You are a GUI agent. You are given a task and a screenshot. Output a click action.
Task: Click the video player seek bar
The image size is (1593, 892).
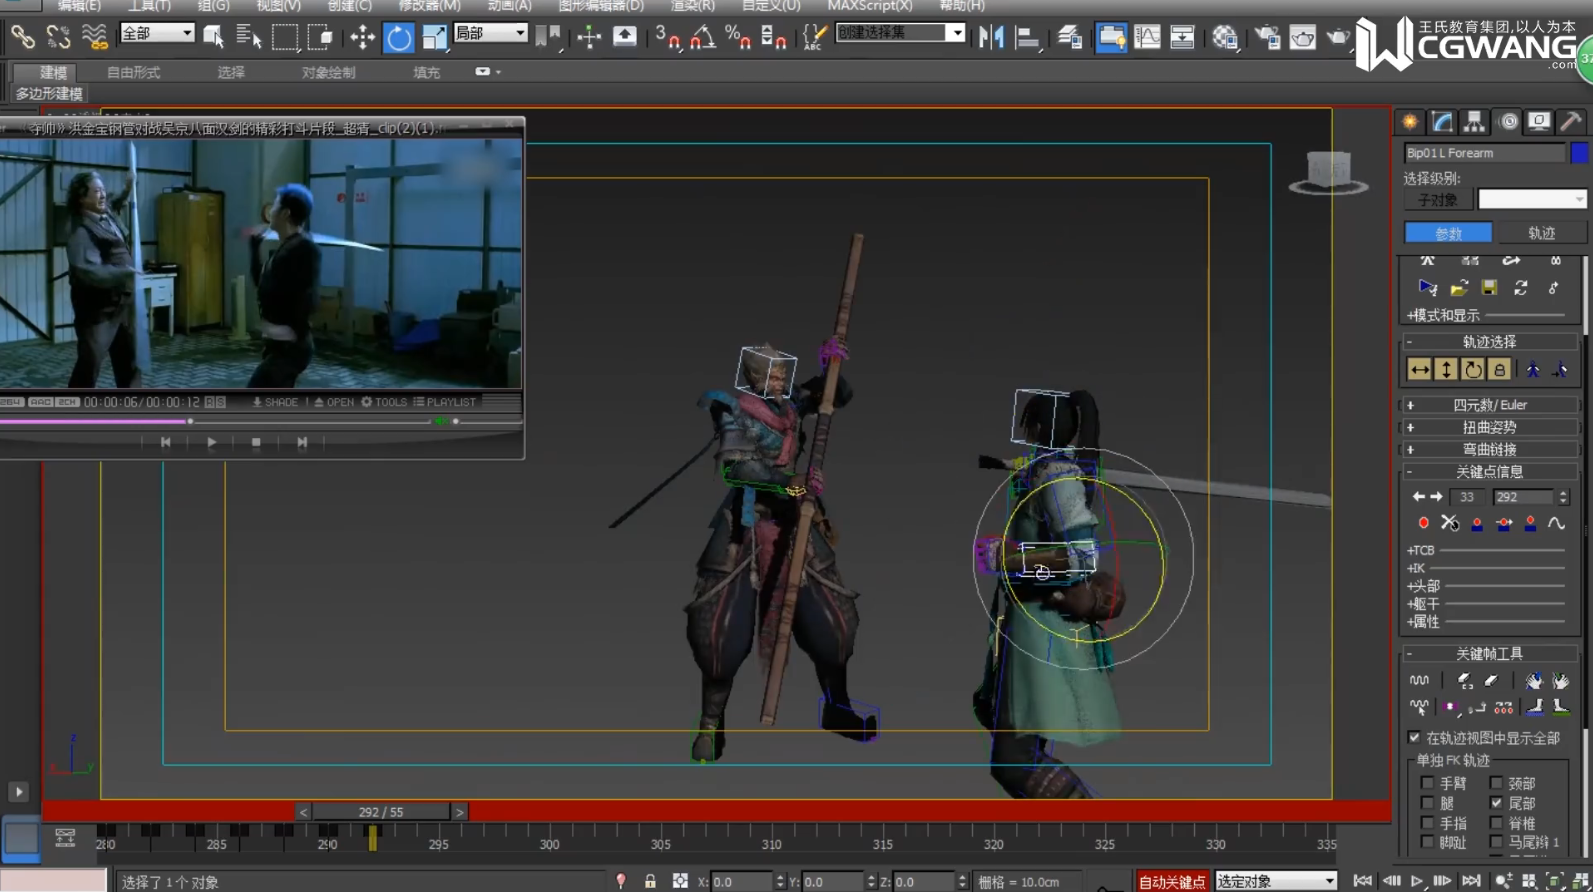click(215, 421)
